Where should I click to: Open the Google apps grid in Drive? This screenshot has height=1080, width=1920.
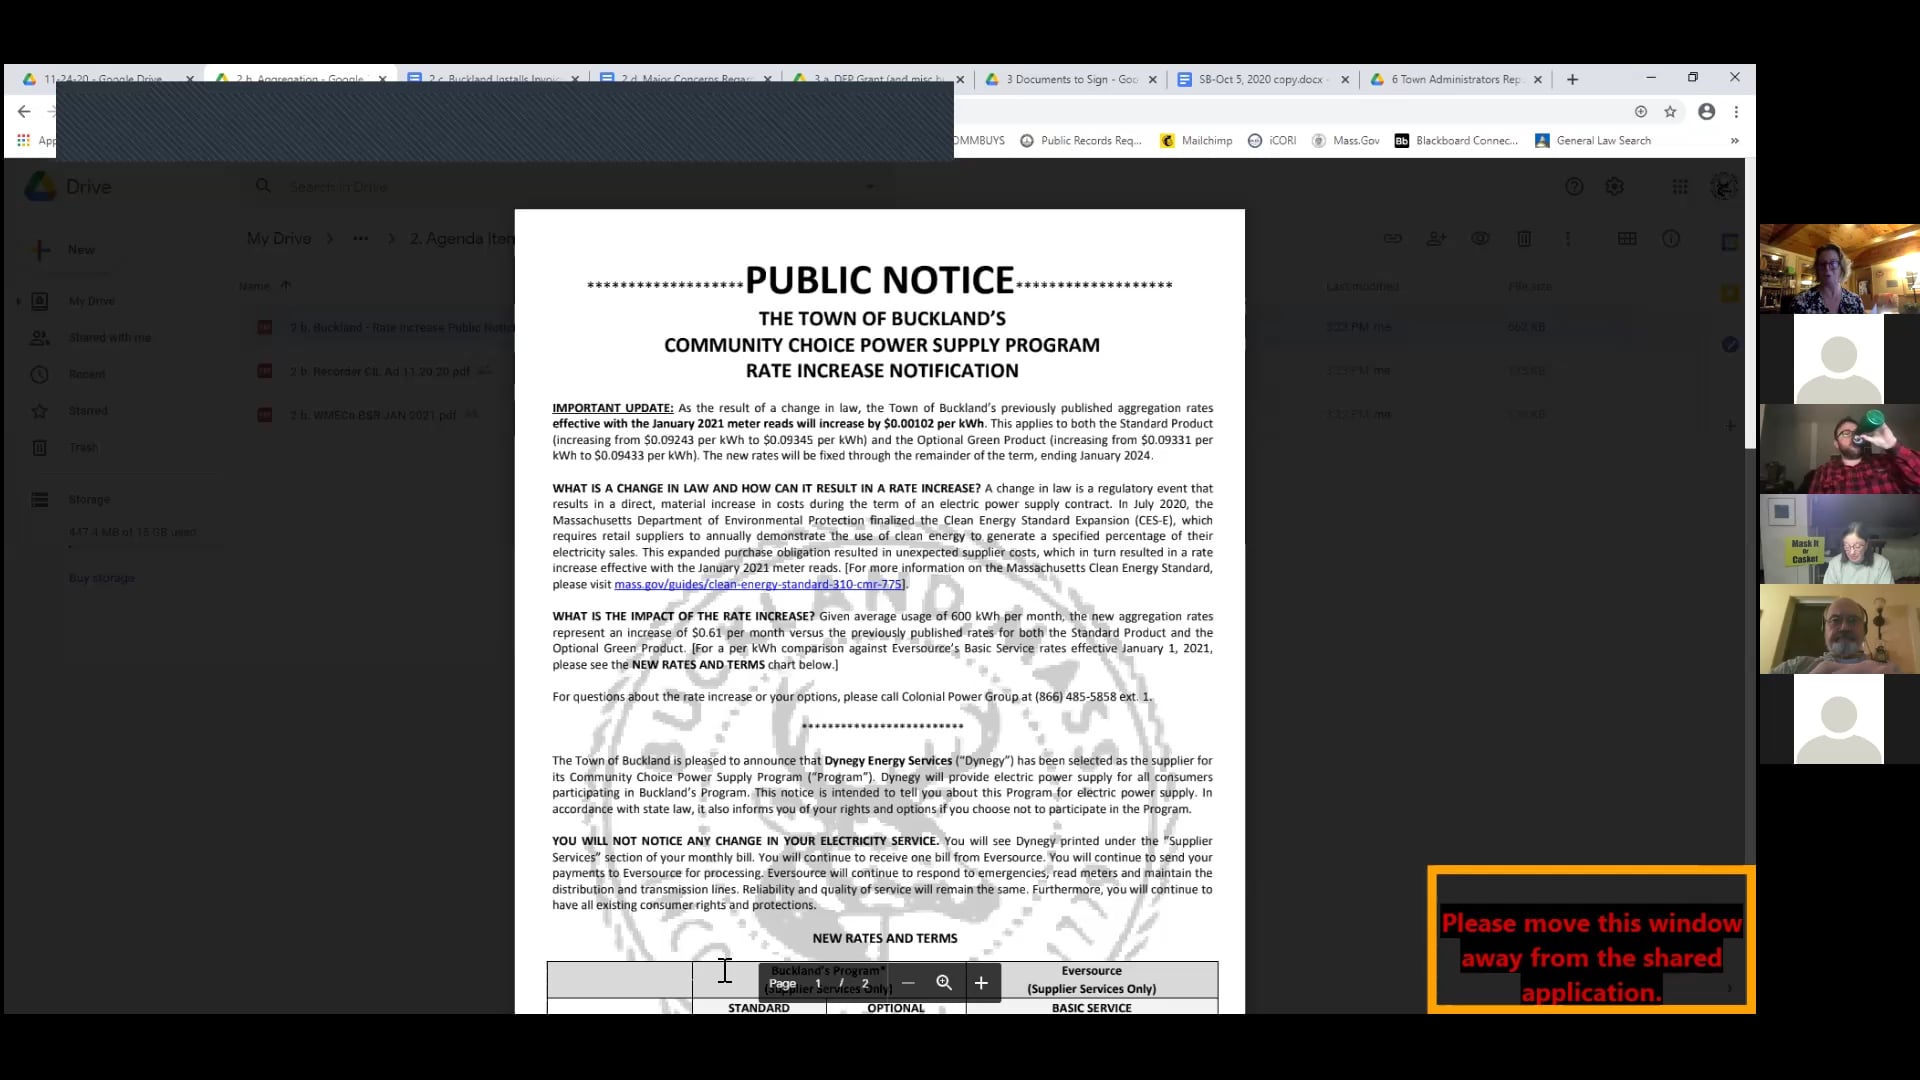(x=1680, y=187)
